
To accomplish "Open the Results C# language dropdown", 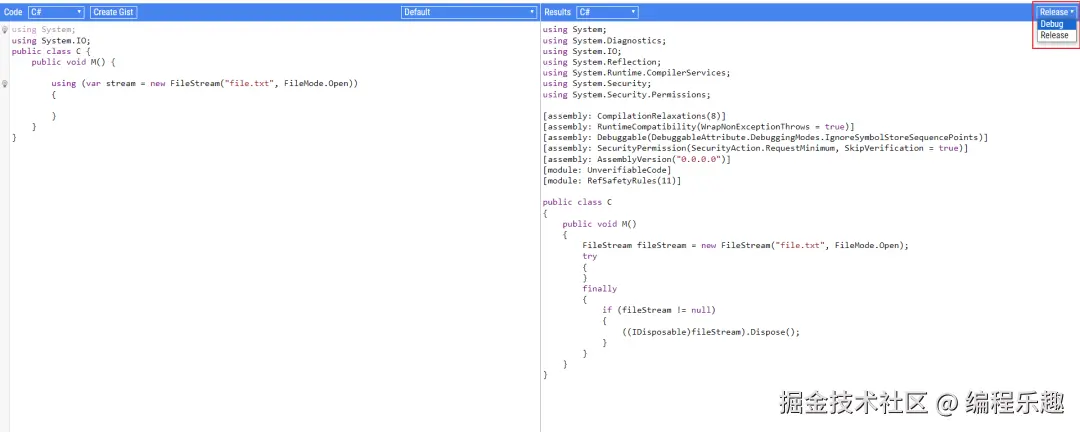I will [x=607, y=12].
